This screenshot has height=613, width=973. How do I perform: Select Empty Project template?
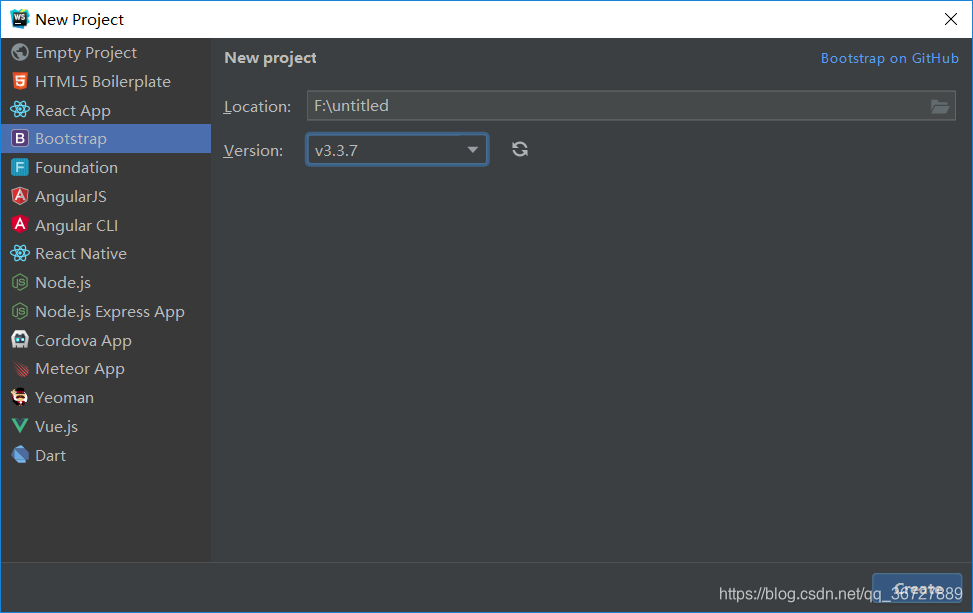(106, 53)
